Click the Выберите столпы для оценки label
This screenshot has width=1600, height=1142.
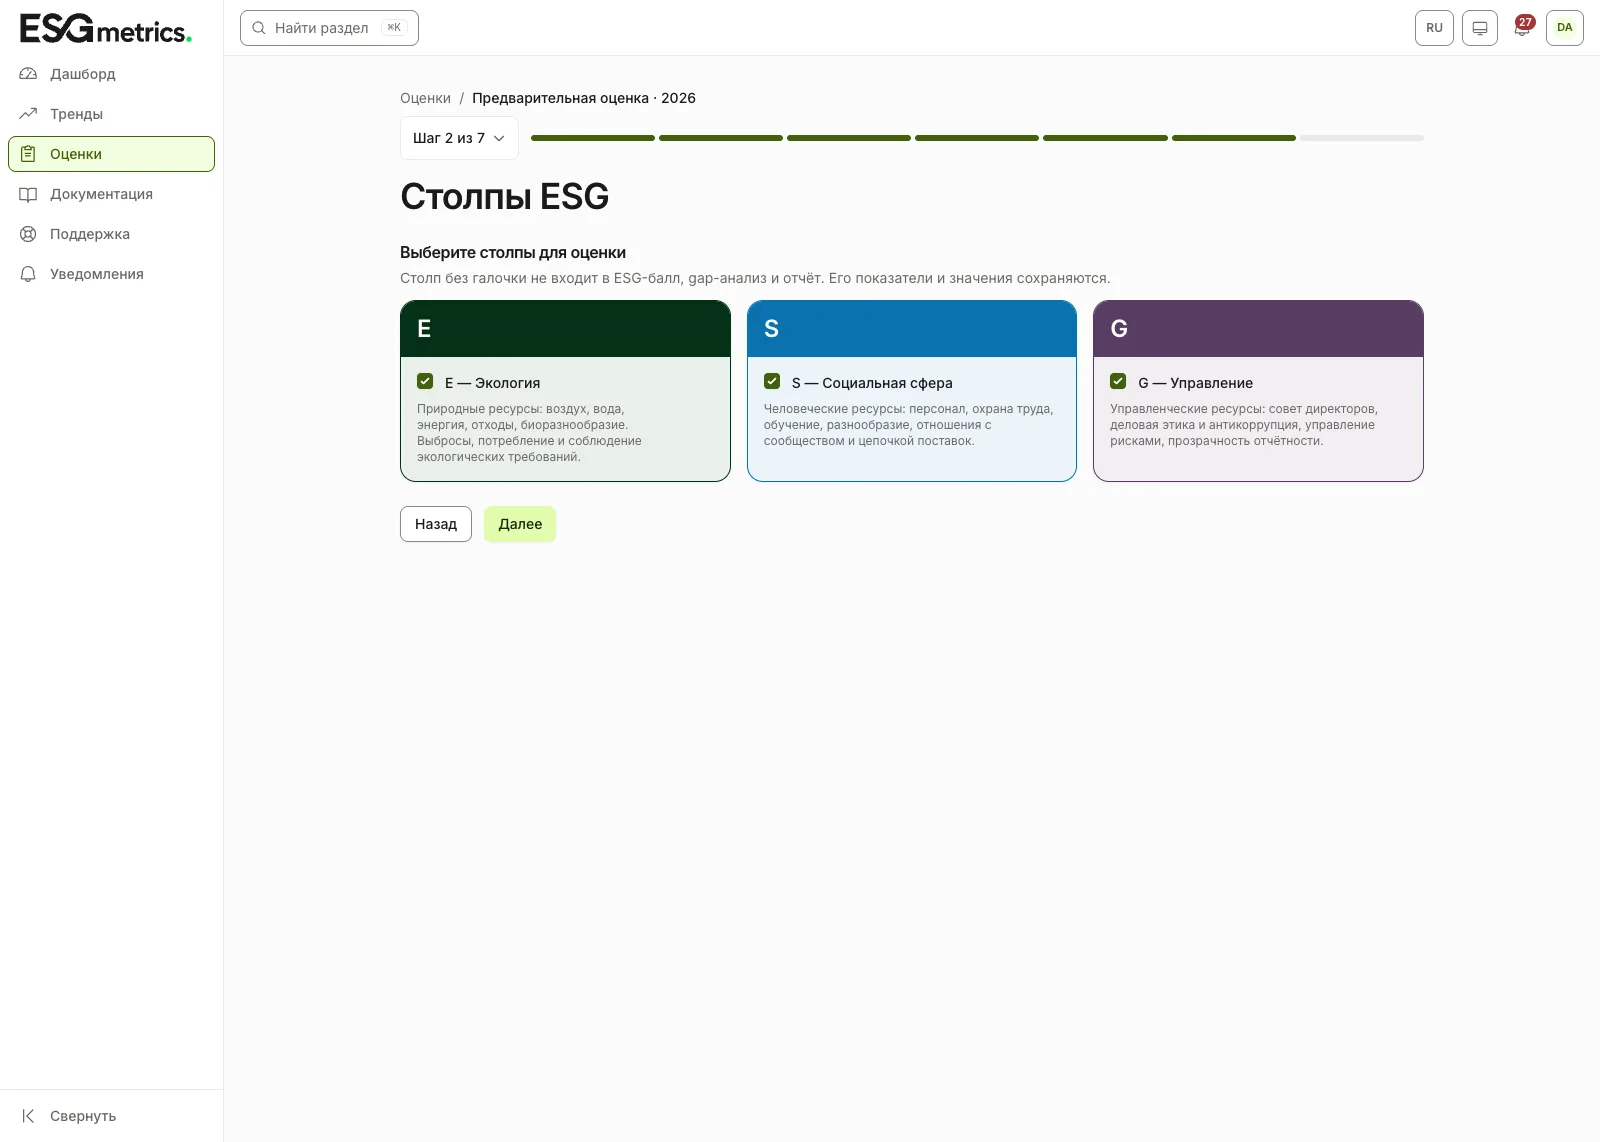[513, 253]
